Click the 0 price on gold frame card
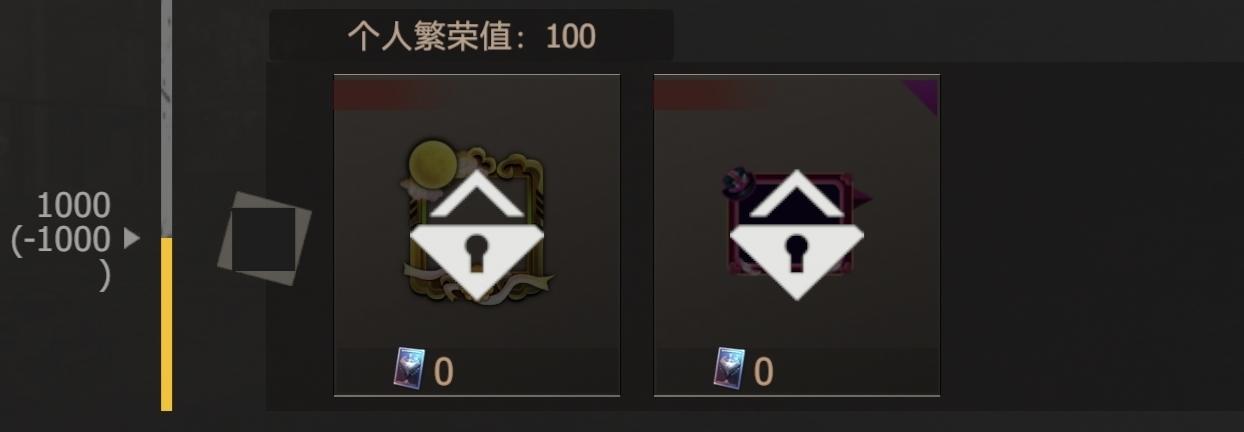 443,372
